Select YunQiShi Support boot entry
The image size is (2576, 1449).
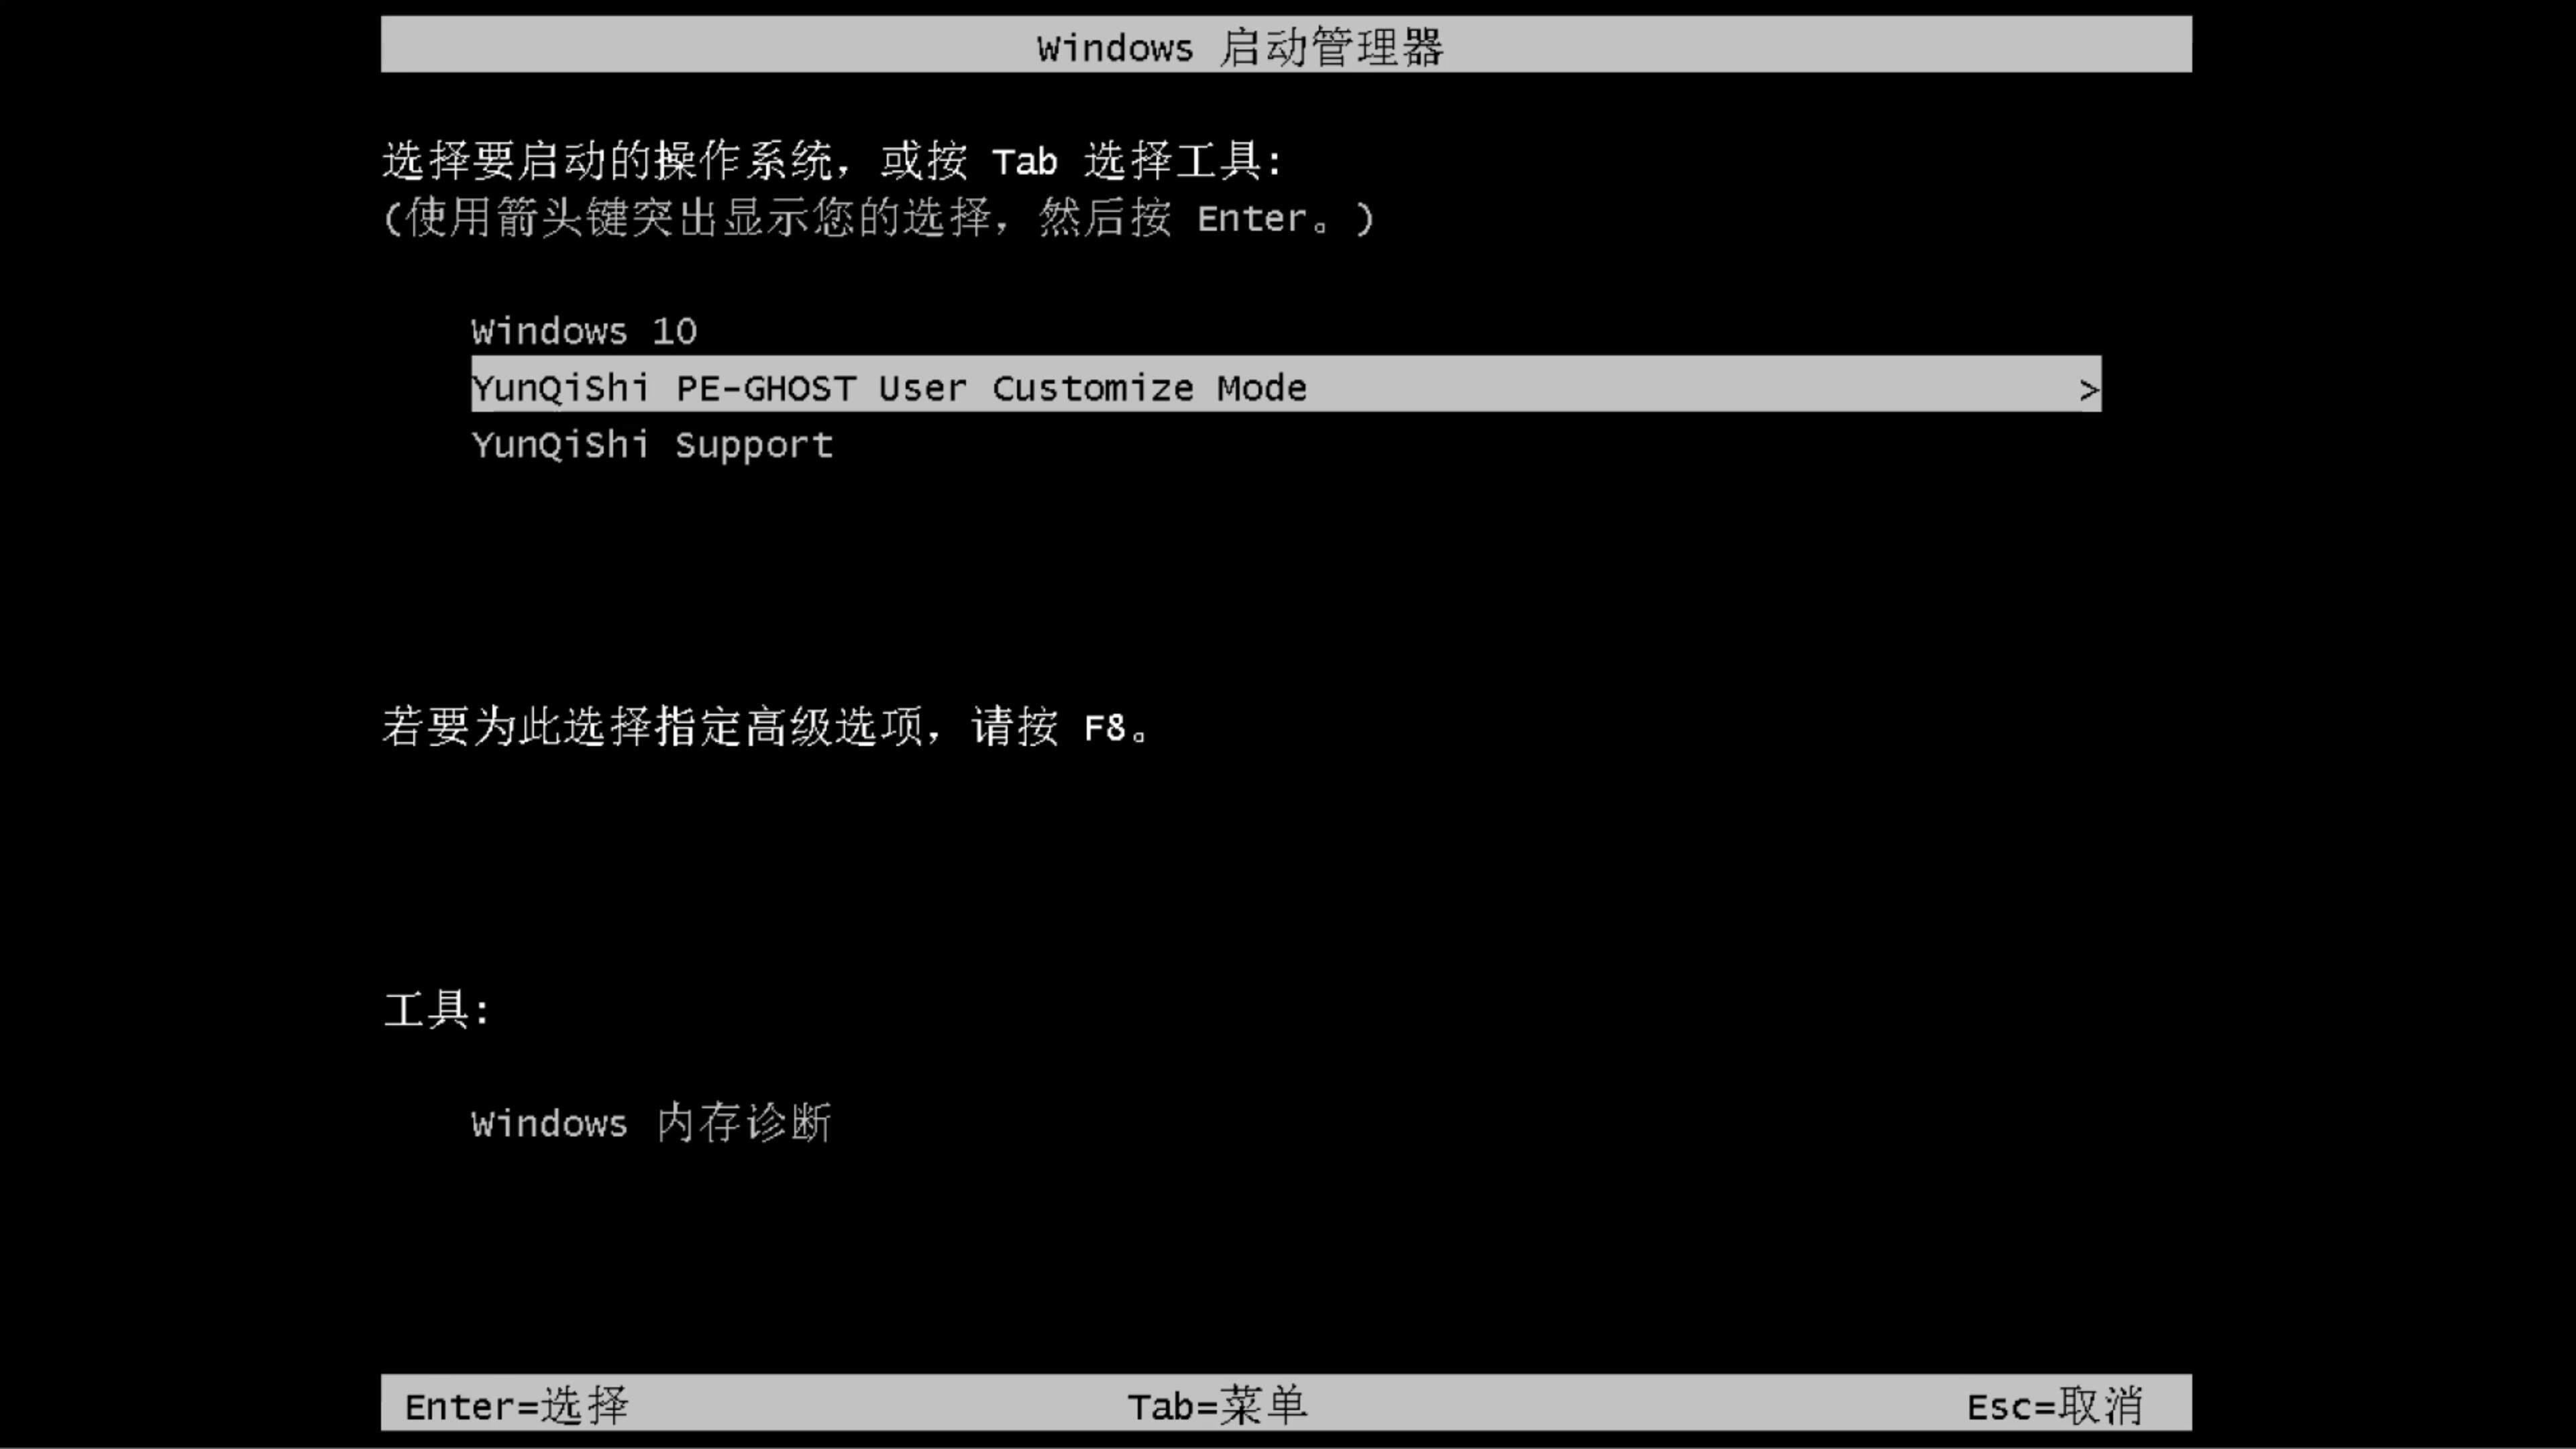coord(651,444)
